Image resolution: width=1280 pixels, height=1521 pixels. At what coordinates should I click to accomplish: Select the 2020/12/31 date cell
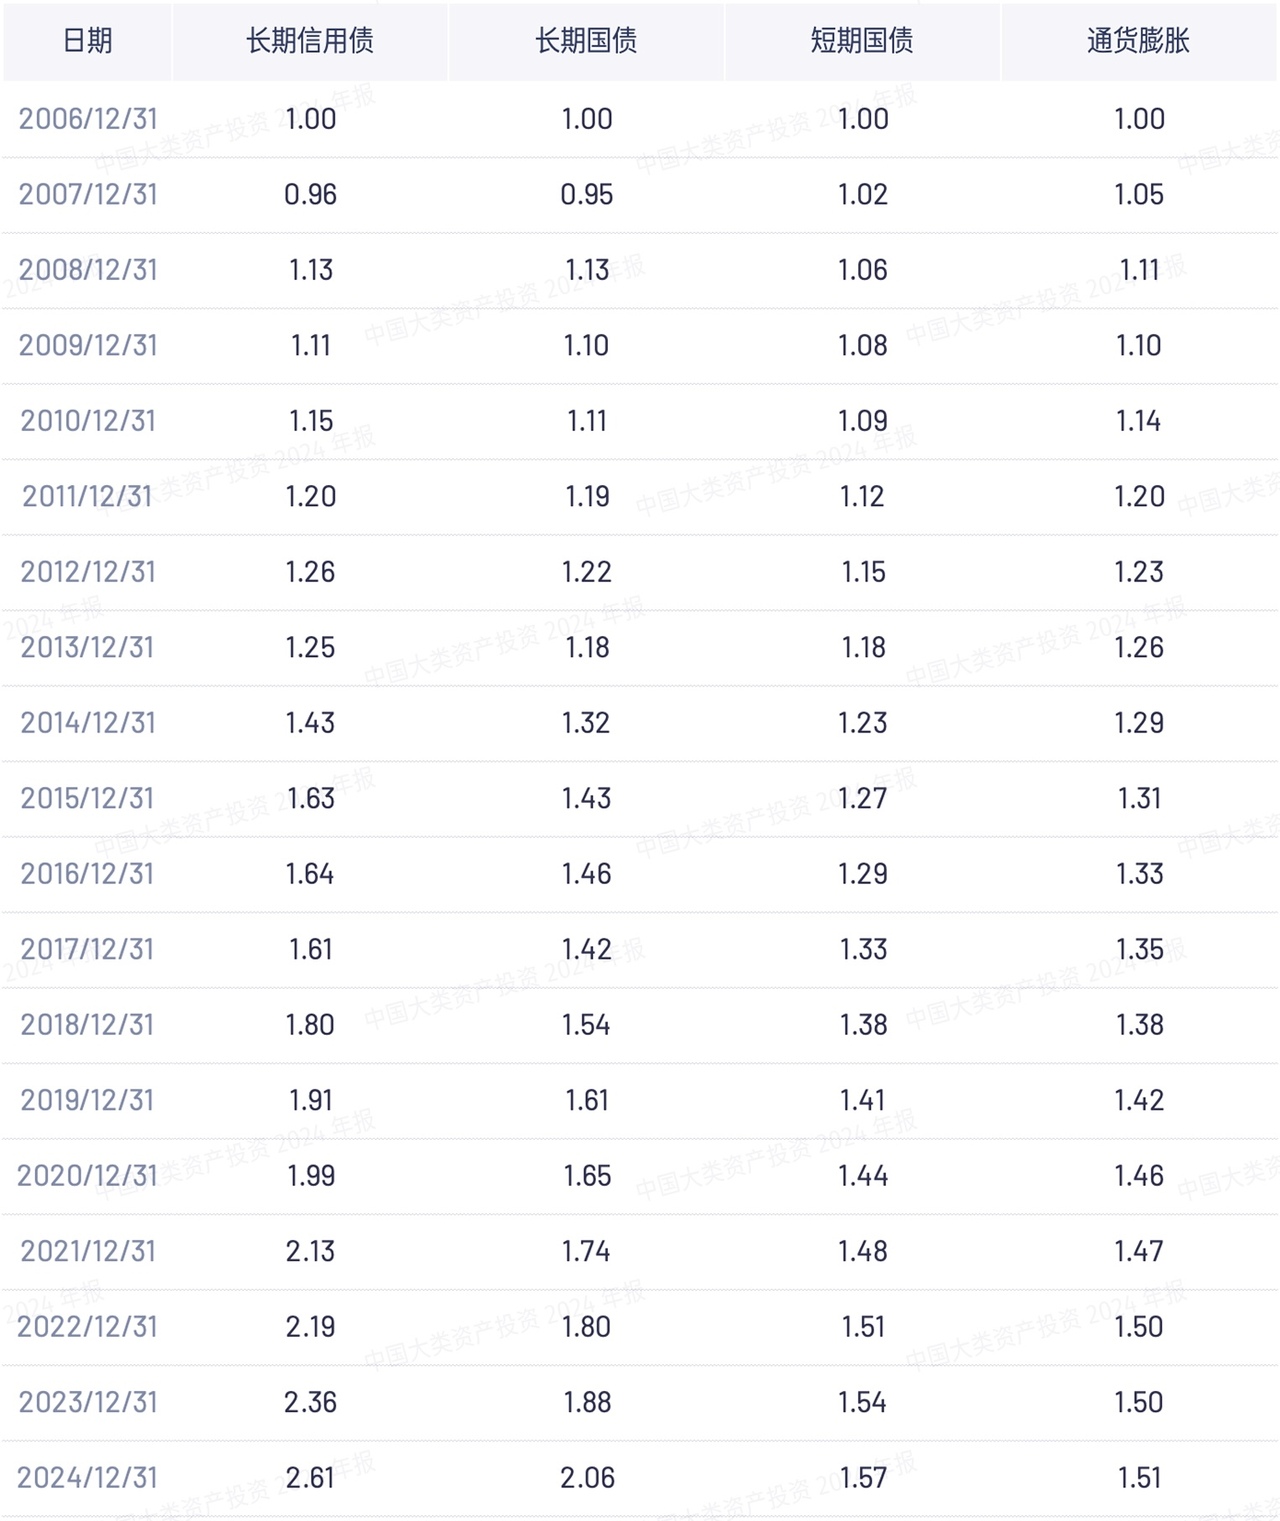click(x=88, y=1176)
